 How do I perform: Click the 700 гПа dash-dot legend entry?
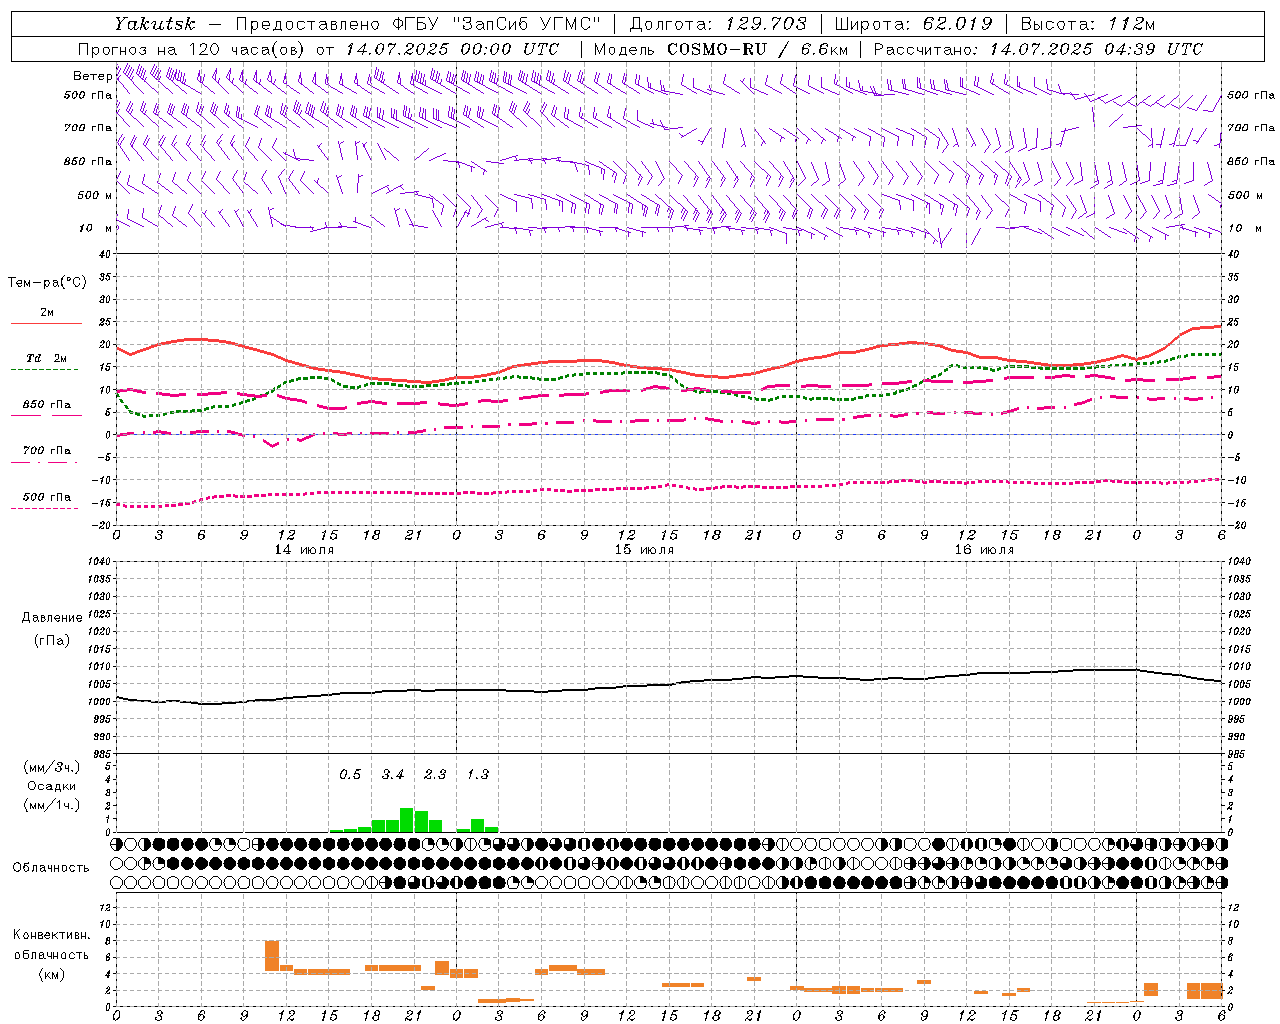46,454
